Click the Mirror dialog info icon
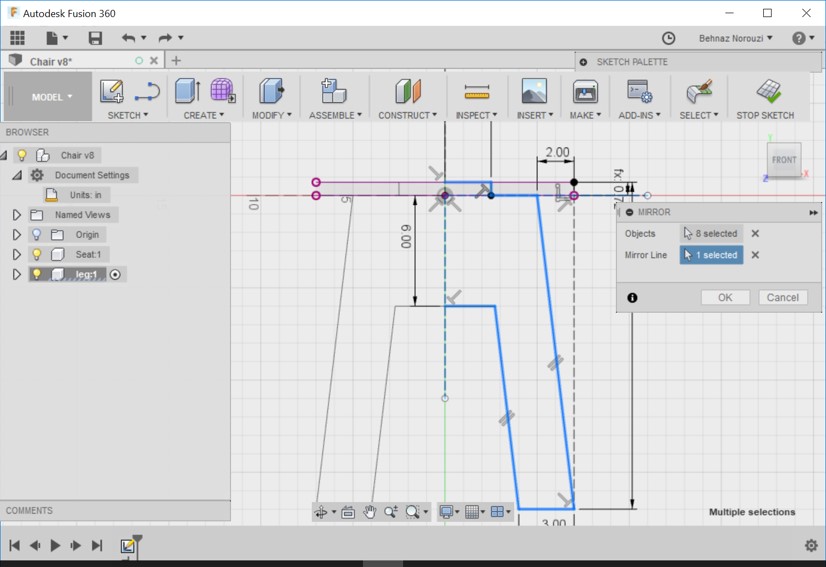The image size is (826, 567). coord(632,298)
